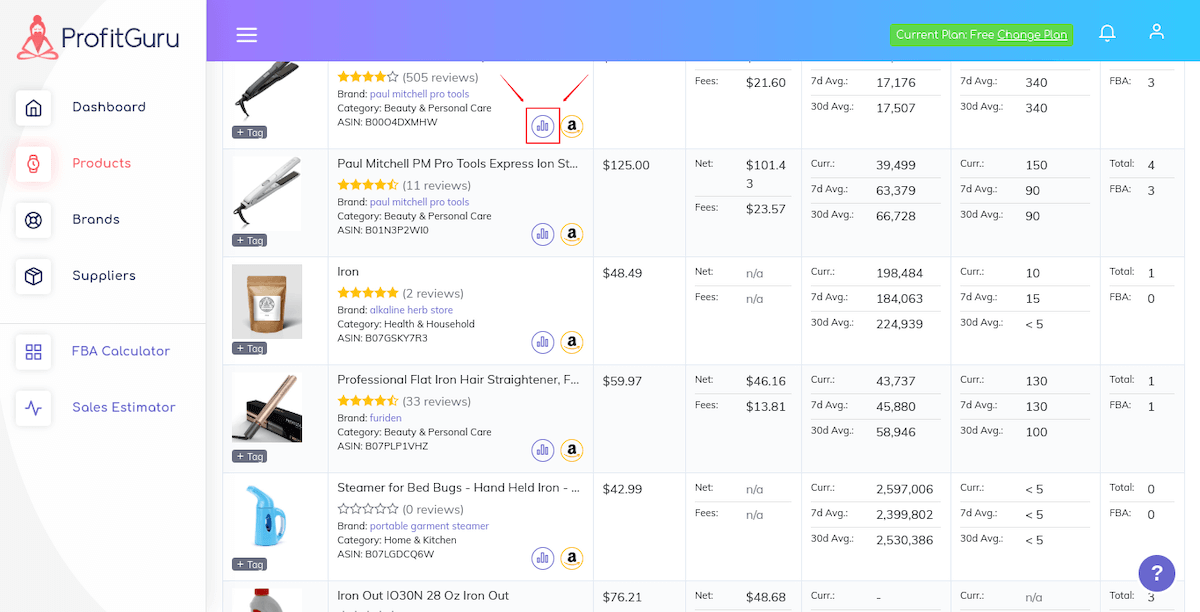
Task: Add tag to the B00O4DXMHW product
Action: [x=249, y=132]
